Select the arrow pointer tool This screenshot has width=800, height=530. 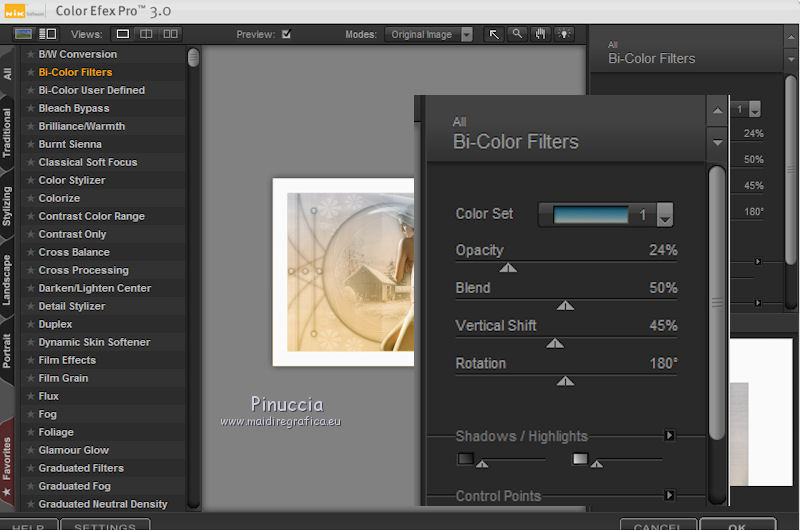click(494, 34)
